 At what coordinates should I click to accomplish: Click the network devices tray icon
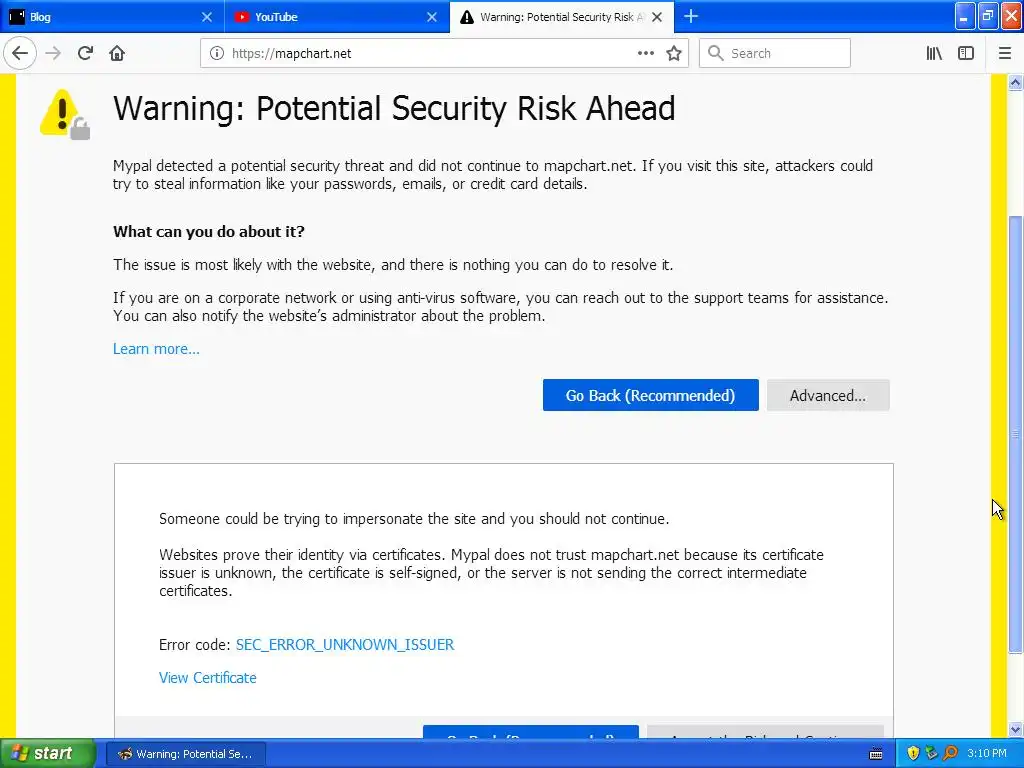click(x=931, y=754)
